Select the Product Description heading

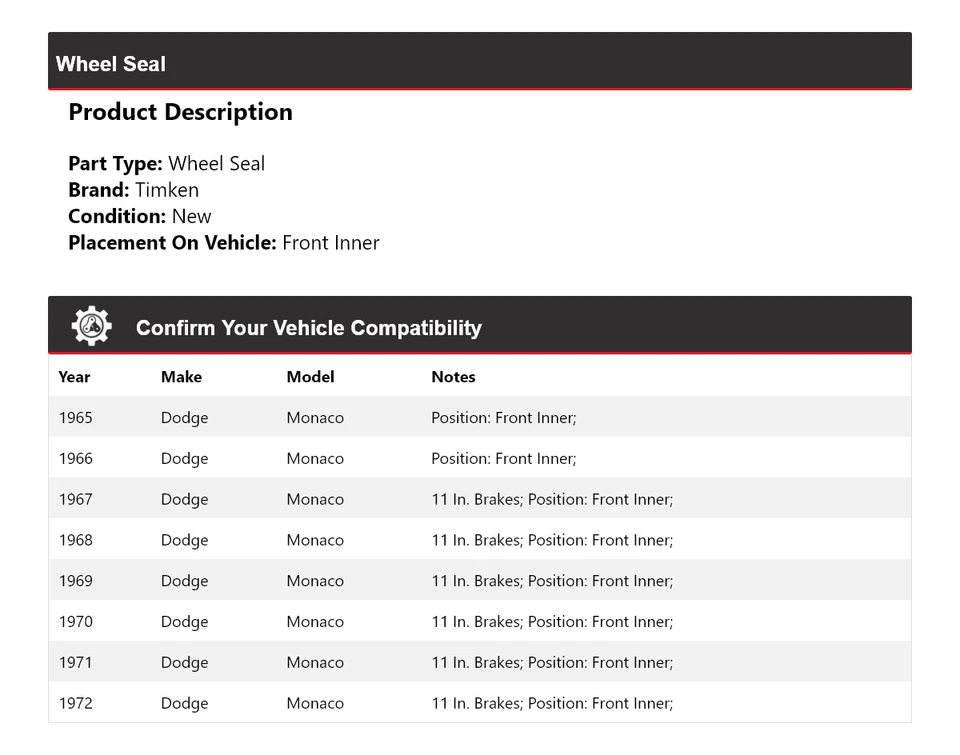point(180,112)
